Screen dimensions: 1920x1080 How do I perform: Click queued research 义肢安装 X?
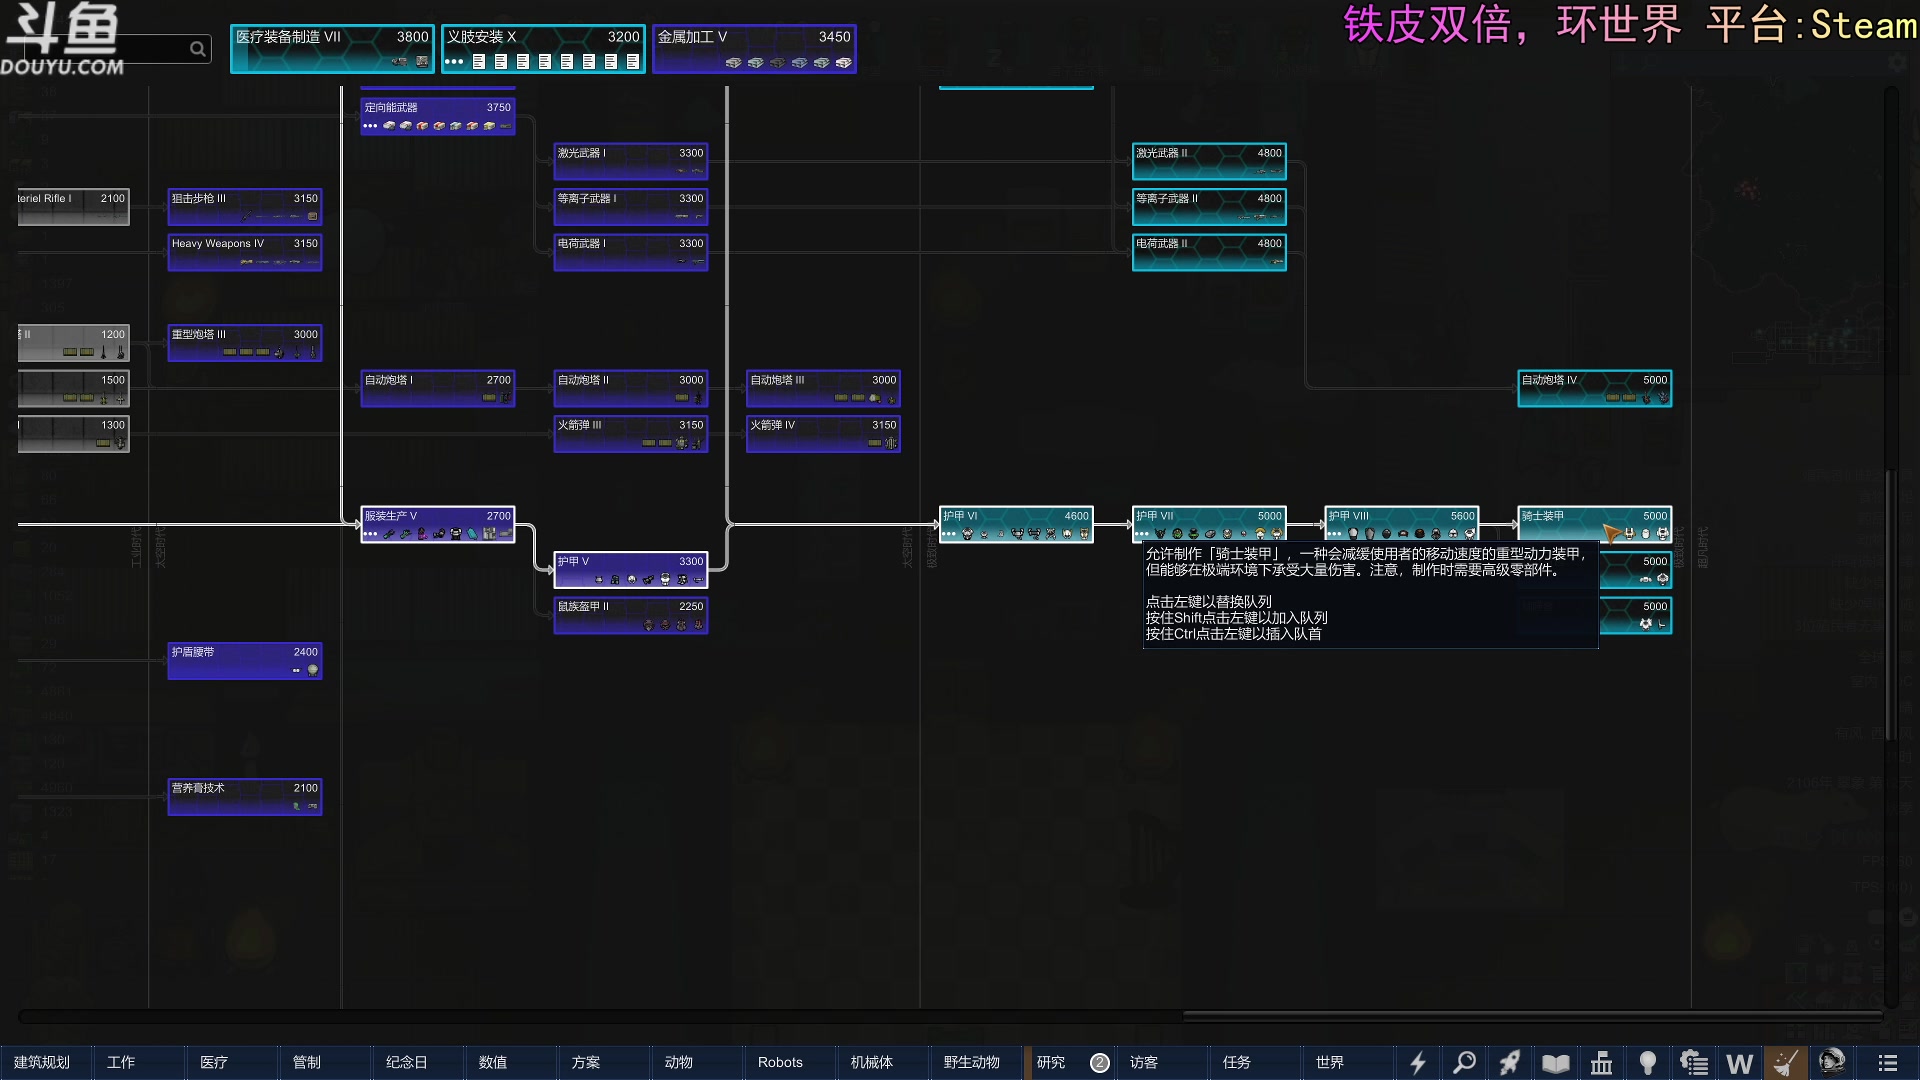pos(543,49)
